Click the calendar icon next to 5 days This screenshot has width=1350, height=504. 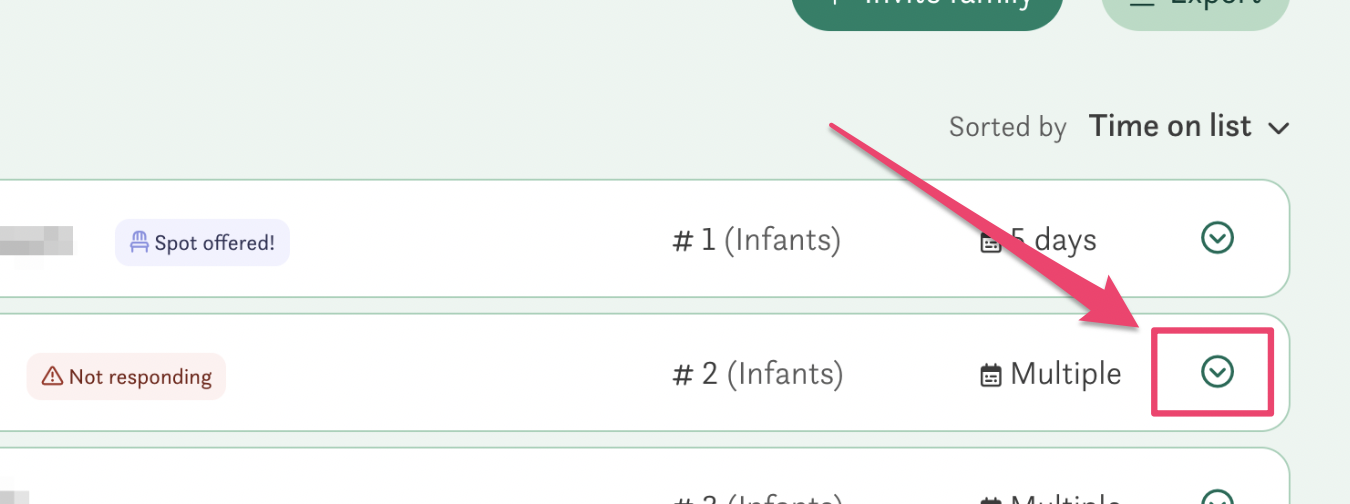click(991, 243)
